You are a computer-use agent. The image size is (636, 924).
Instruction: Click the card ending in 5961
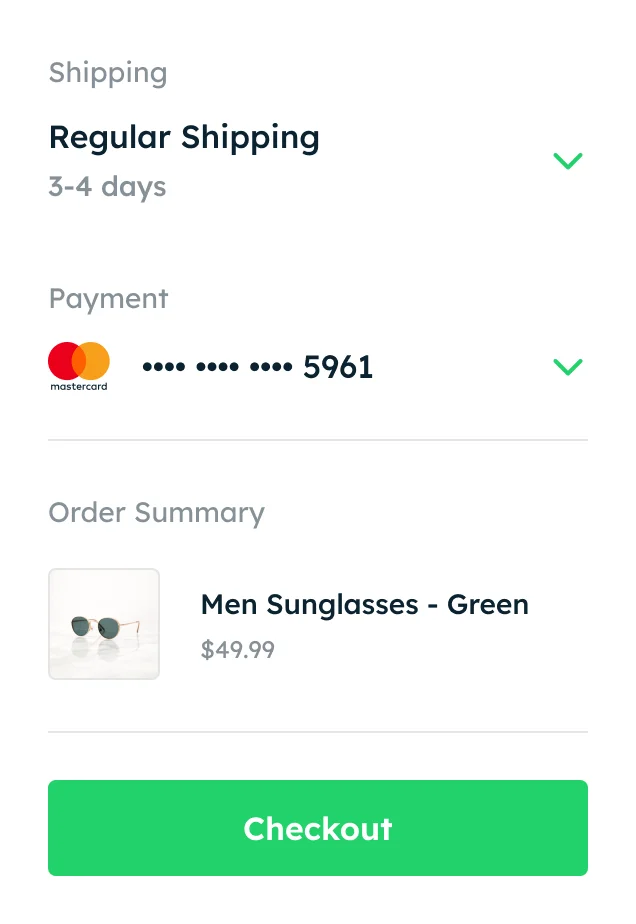[x=258, y=367]
